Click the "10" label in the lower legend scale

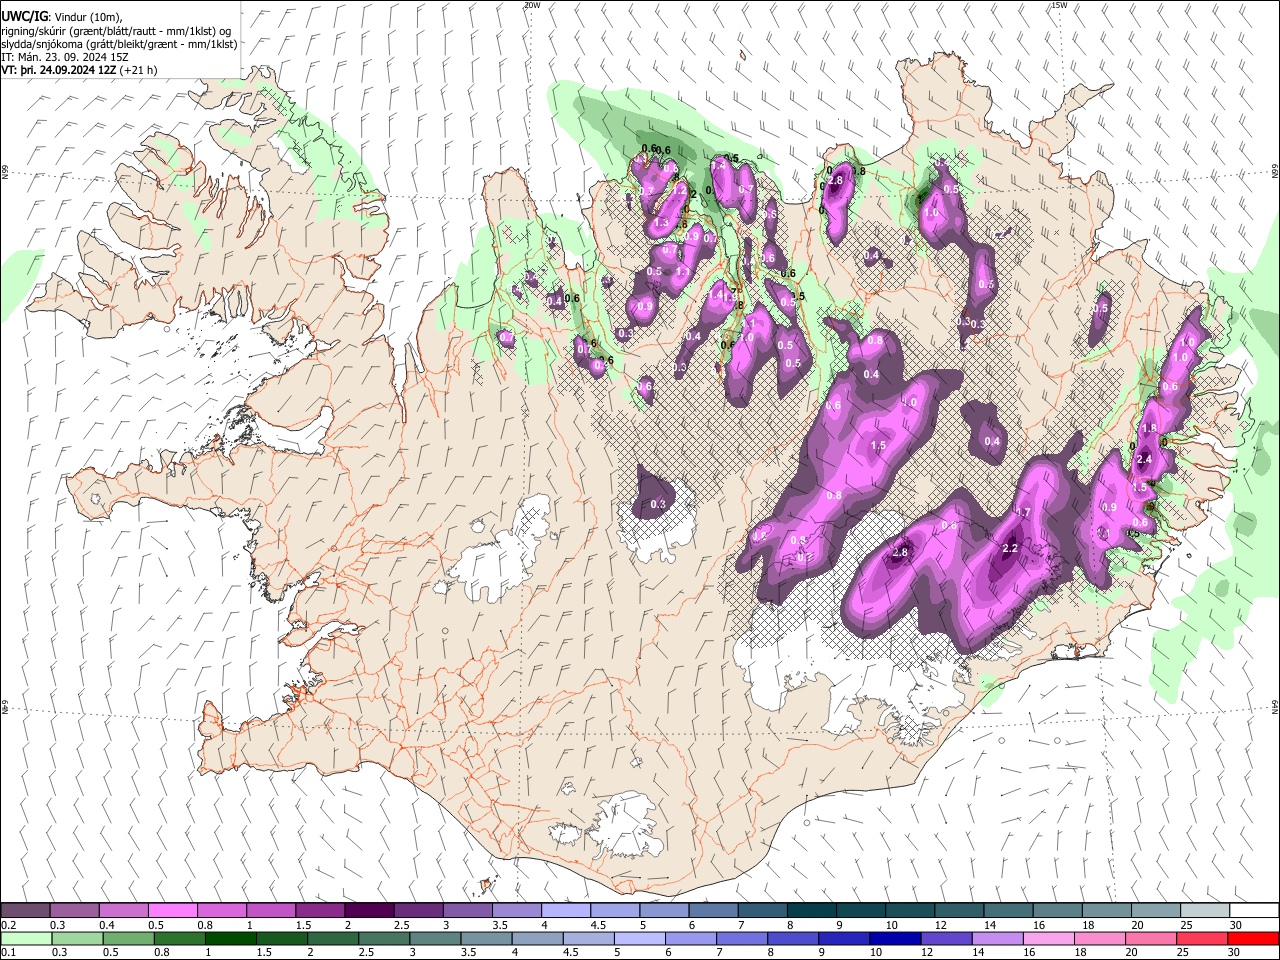[876, 953]
